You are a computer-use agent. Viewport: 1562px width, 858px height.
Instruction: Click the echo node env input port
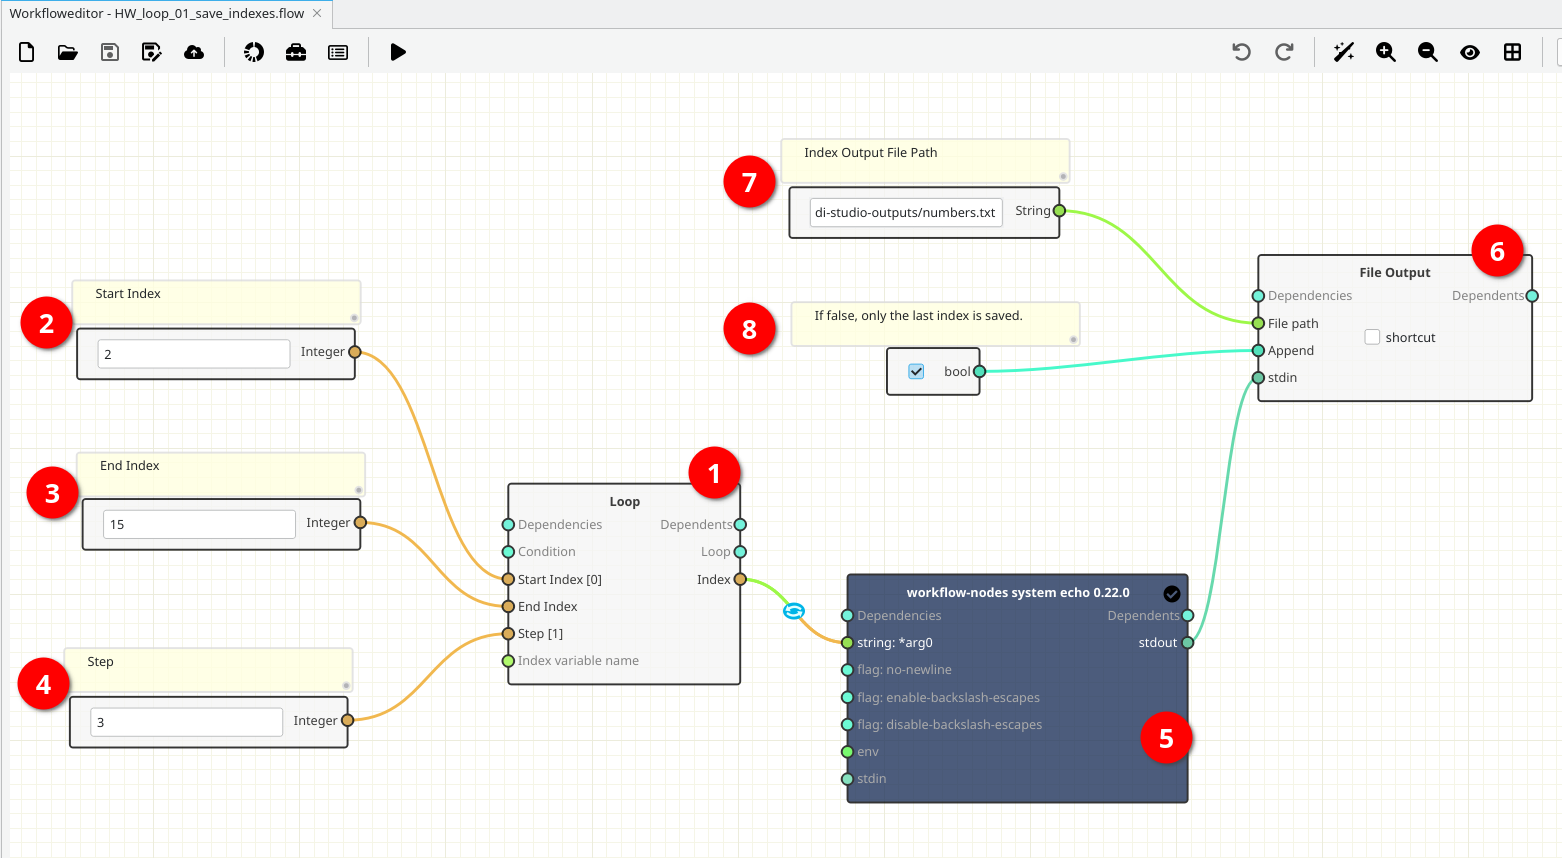(847, 751)
